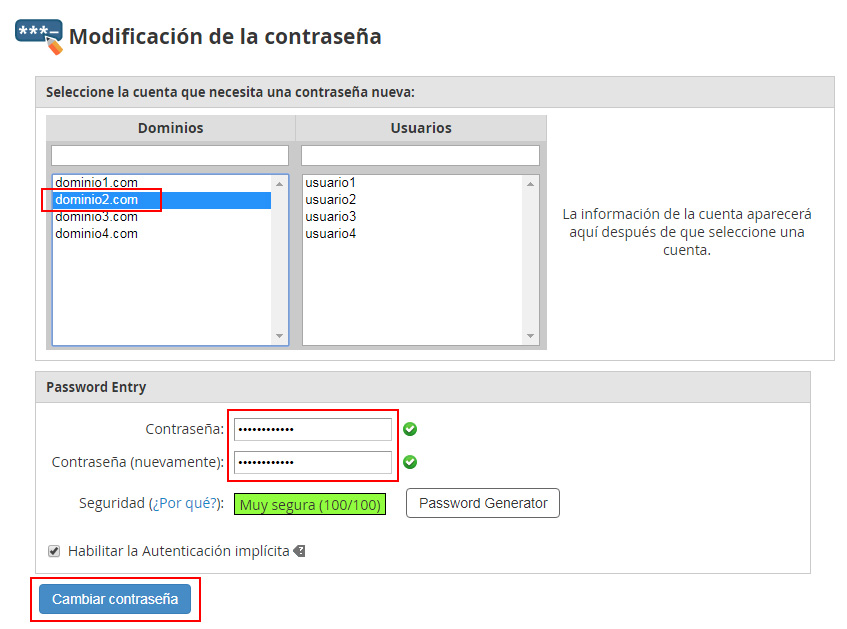Click into the Contraseña (nuevamente) input
The image size is (847, 629).
coord(313,462)
